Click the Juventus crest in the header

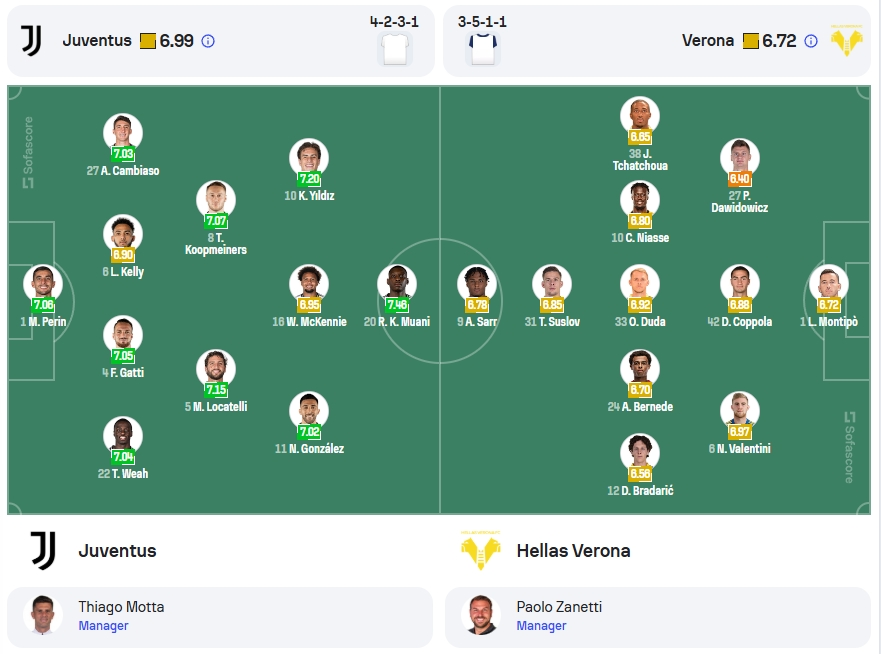click(x=31, y=41)
